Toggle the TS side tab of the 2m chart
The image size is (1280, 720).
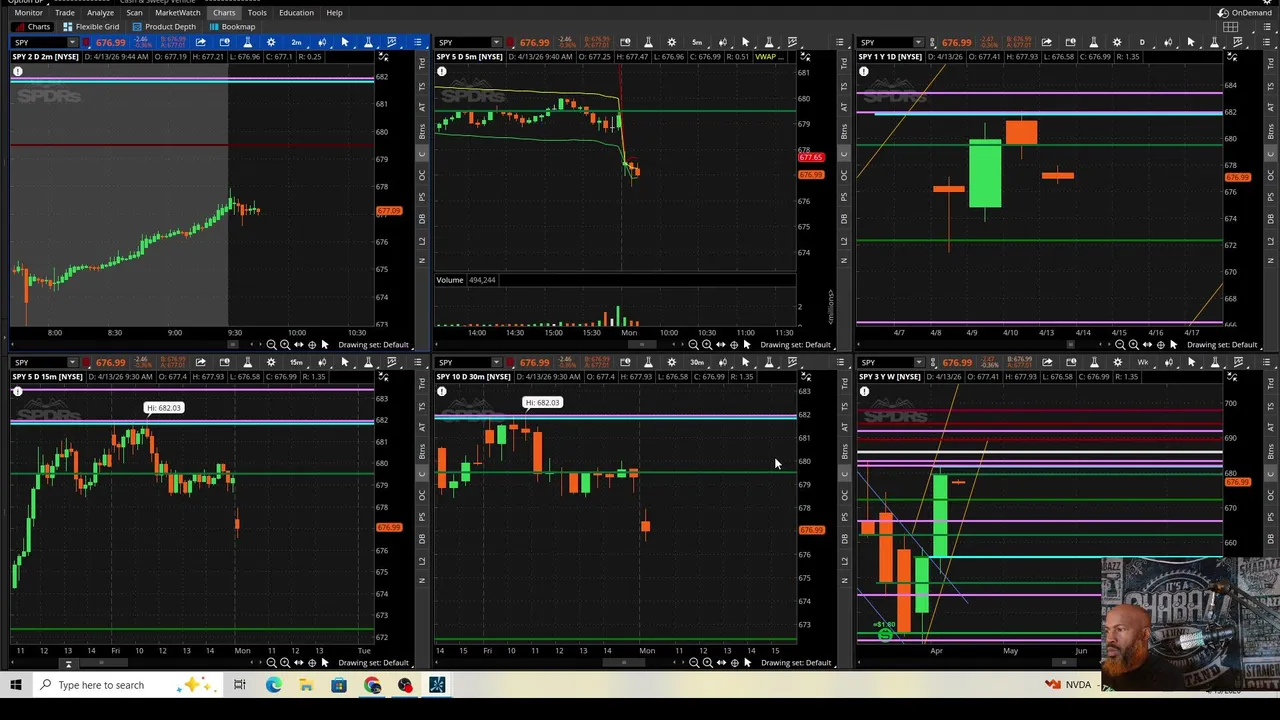click(422, 85)
